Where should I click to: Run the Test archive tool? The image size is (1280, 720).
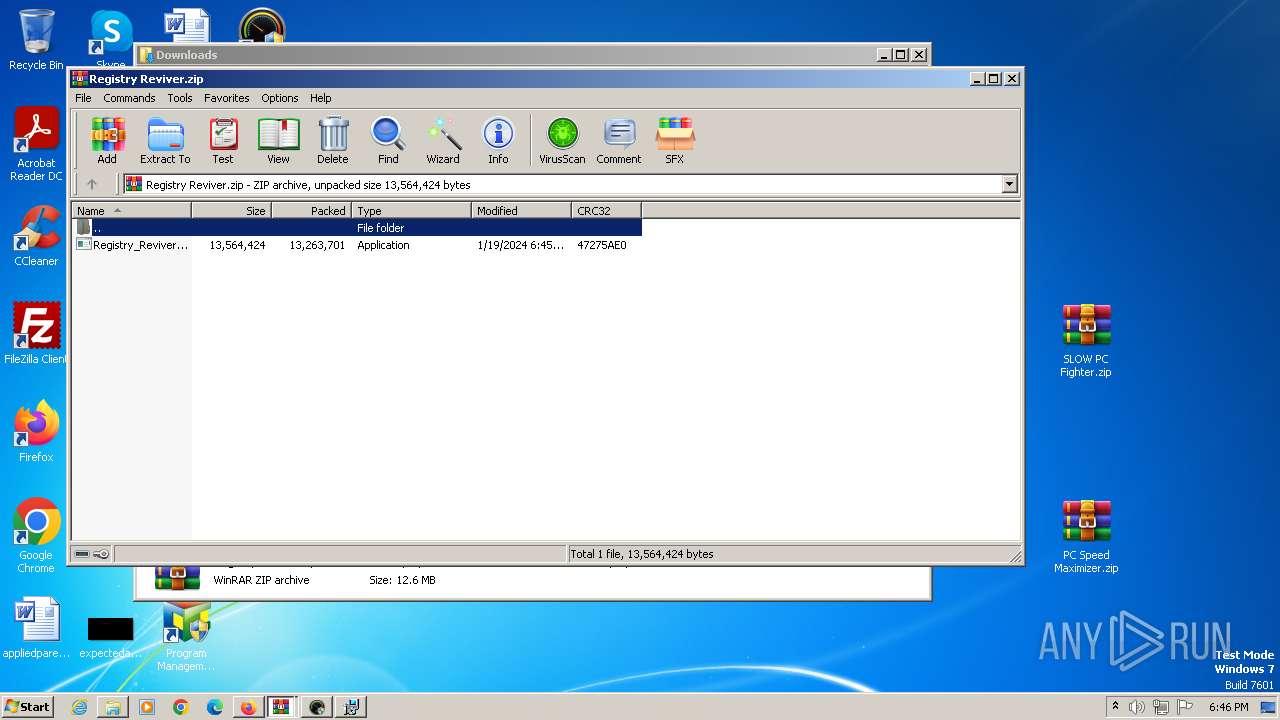223,140
